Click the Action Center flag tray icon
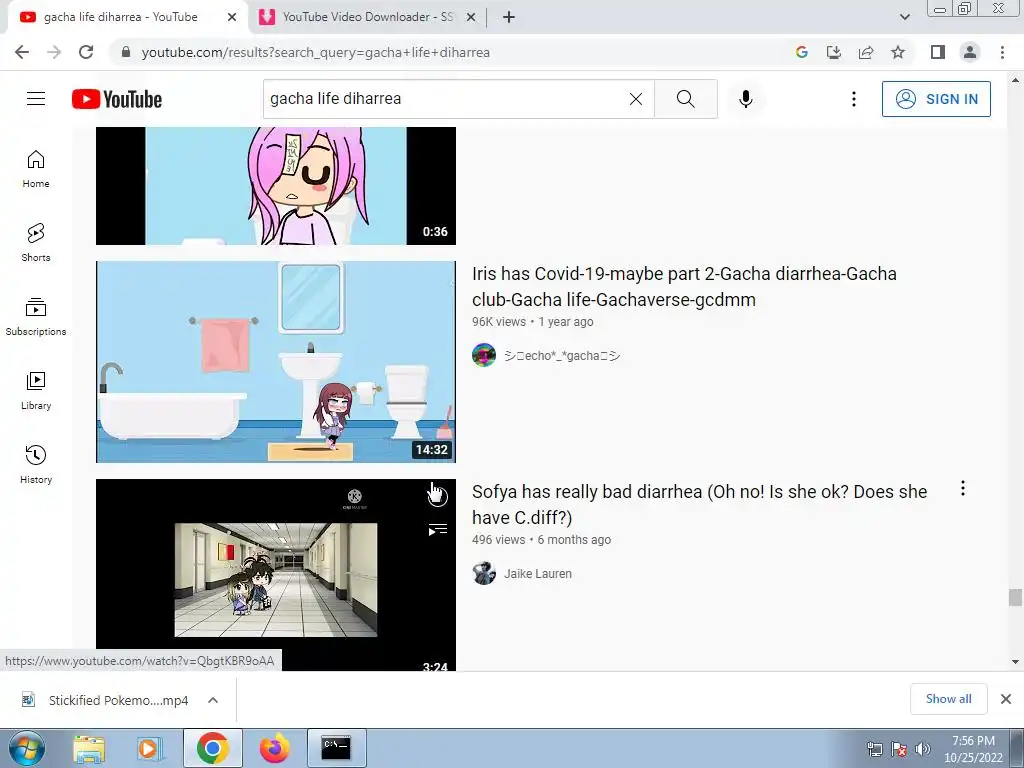1024x768 pixels. tap(899, 749)
